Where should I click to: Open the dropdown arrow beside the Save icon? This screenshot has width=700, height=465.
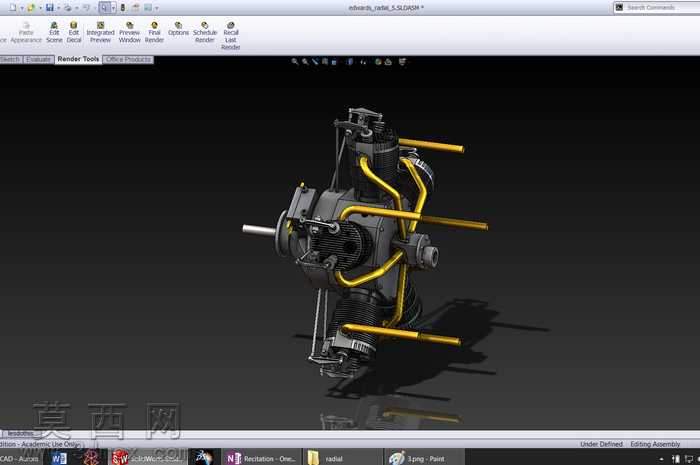pyautogui.click(x=58, y=8)
